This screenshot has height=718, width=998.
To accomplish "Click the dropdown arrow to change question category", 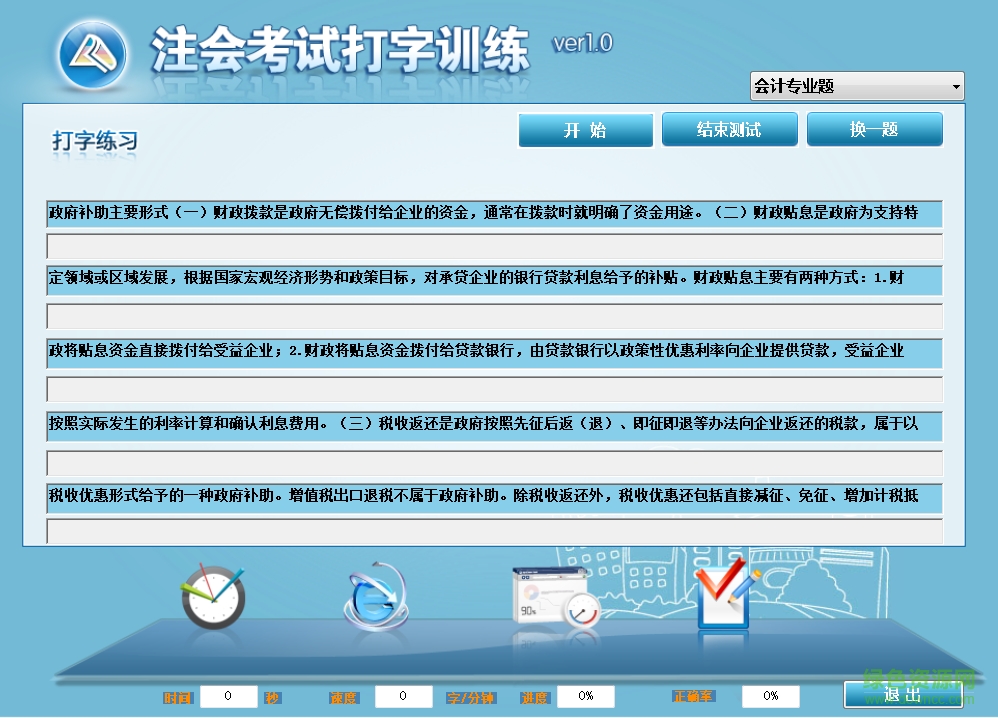I will 957,86.
